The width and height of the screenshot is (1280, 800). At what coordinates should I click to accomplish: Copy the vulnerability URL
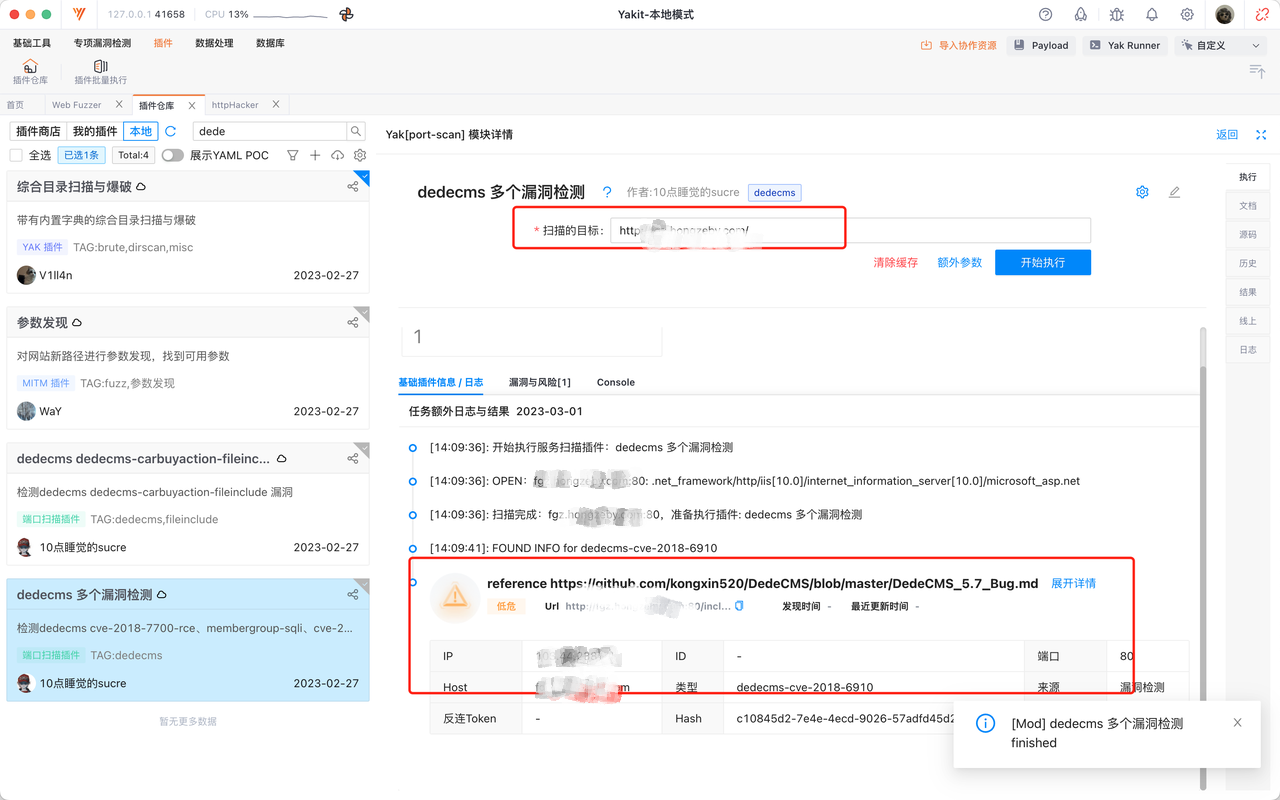[x=739, y=606]
